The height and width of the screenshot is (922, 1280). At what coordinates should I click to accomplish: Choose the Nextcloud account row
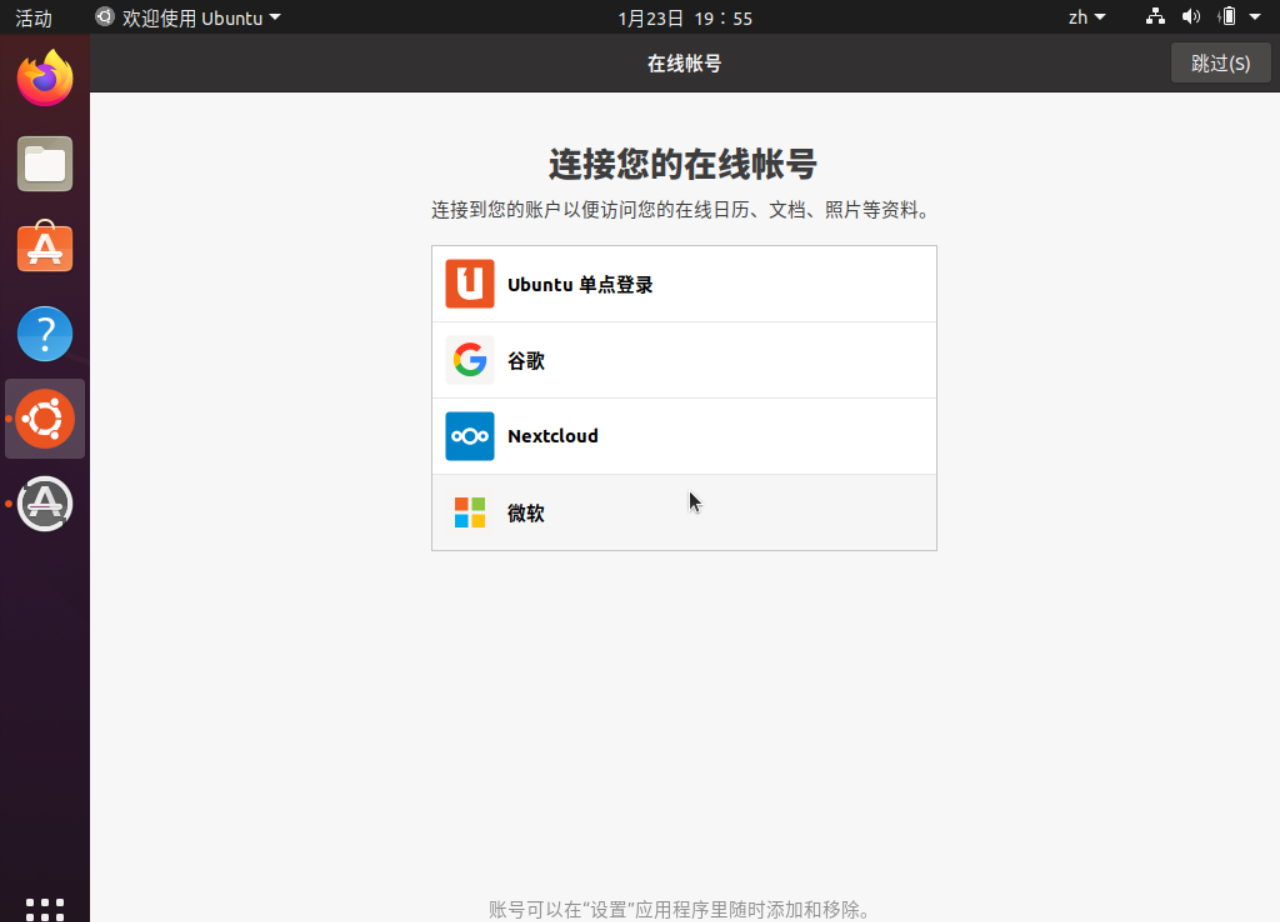684,436
